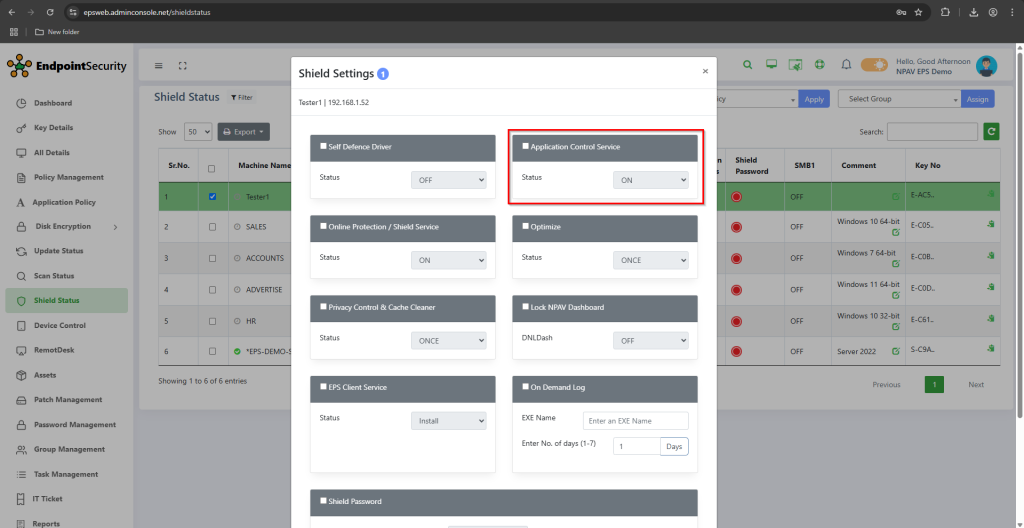
Task: Enable the Application Control Service checkbox
Action: 526,146
